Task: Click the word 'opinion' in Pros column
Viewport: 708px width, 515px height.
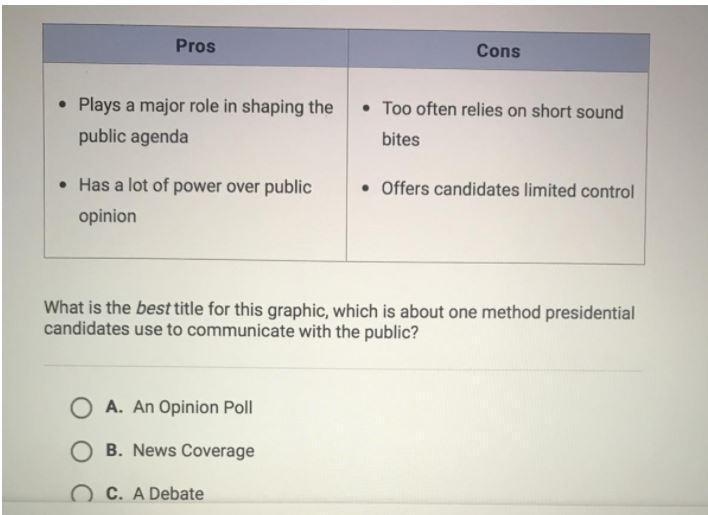Action: tap(107, 217)
